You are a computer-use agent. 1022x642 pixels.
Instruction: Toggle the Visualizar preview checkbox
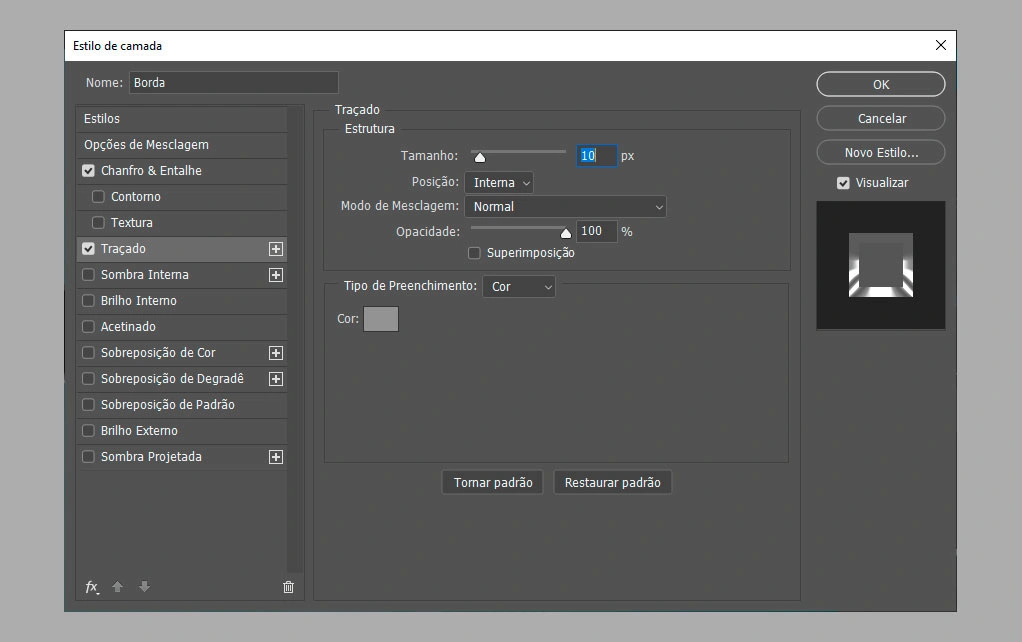pyautogui.click(x=843, y=183)
